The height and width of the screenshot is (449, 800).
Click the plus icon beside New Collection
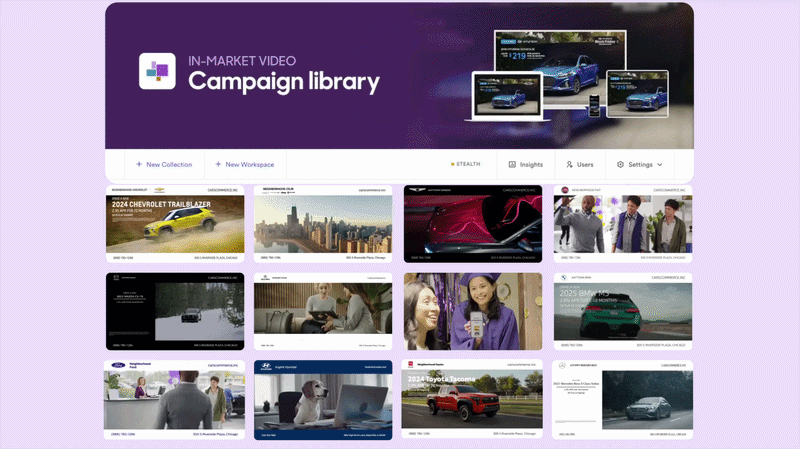139,164
